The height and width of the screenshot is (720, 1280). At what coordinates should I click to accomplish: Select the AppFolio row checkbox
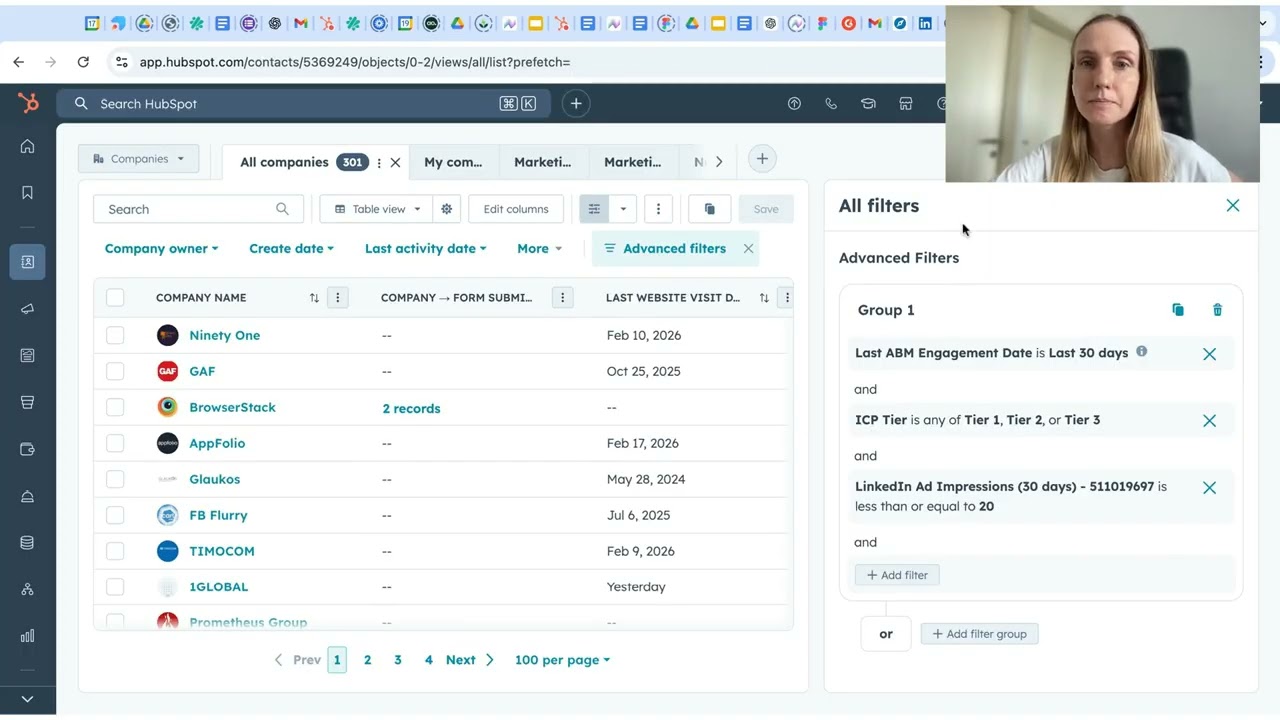pos(115,443)
